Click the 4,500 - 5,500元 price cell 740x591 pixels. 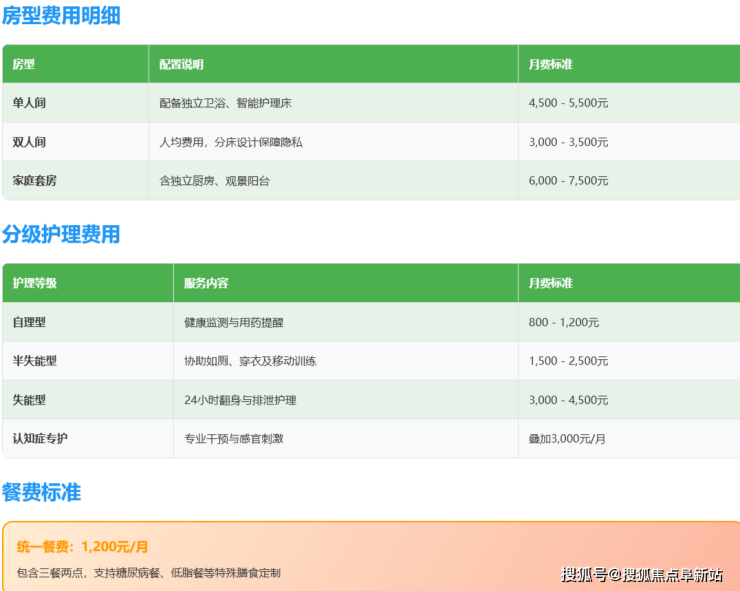coord(568,103)
